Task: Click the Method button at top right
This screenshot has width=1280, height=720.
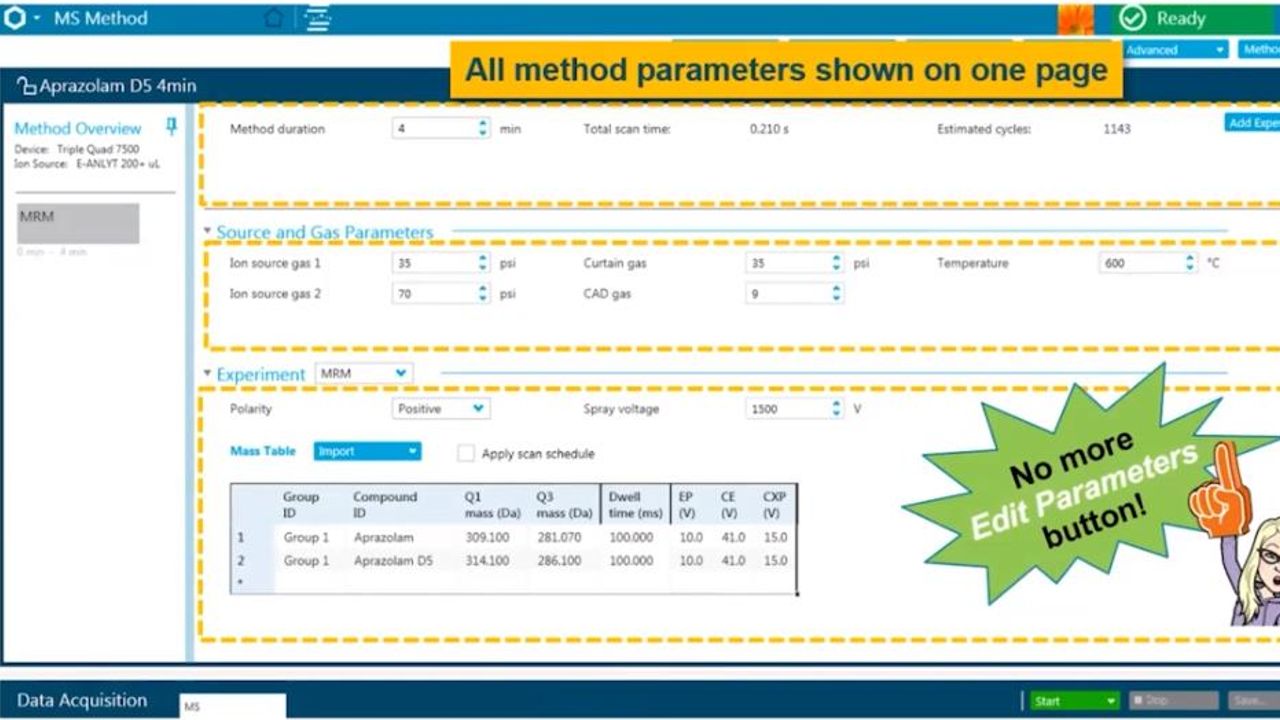Action: (x=1260, y=49)
